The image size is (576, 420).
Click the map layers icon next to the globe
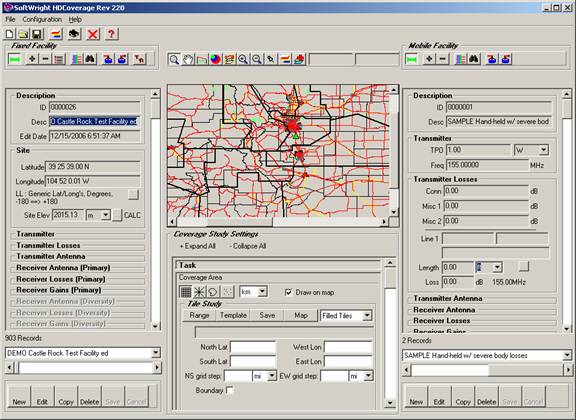(229, 59)
